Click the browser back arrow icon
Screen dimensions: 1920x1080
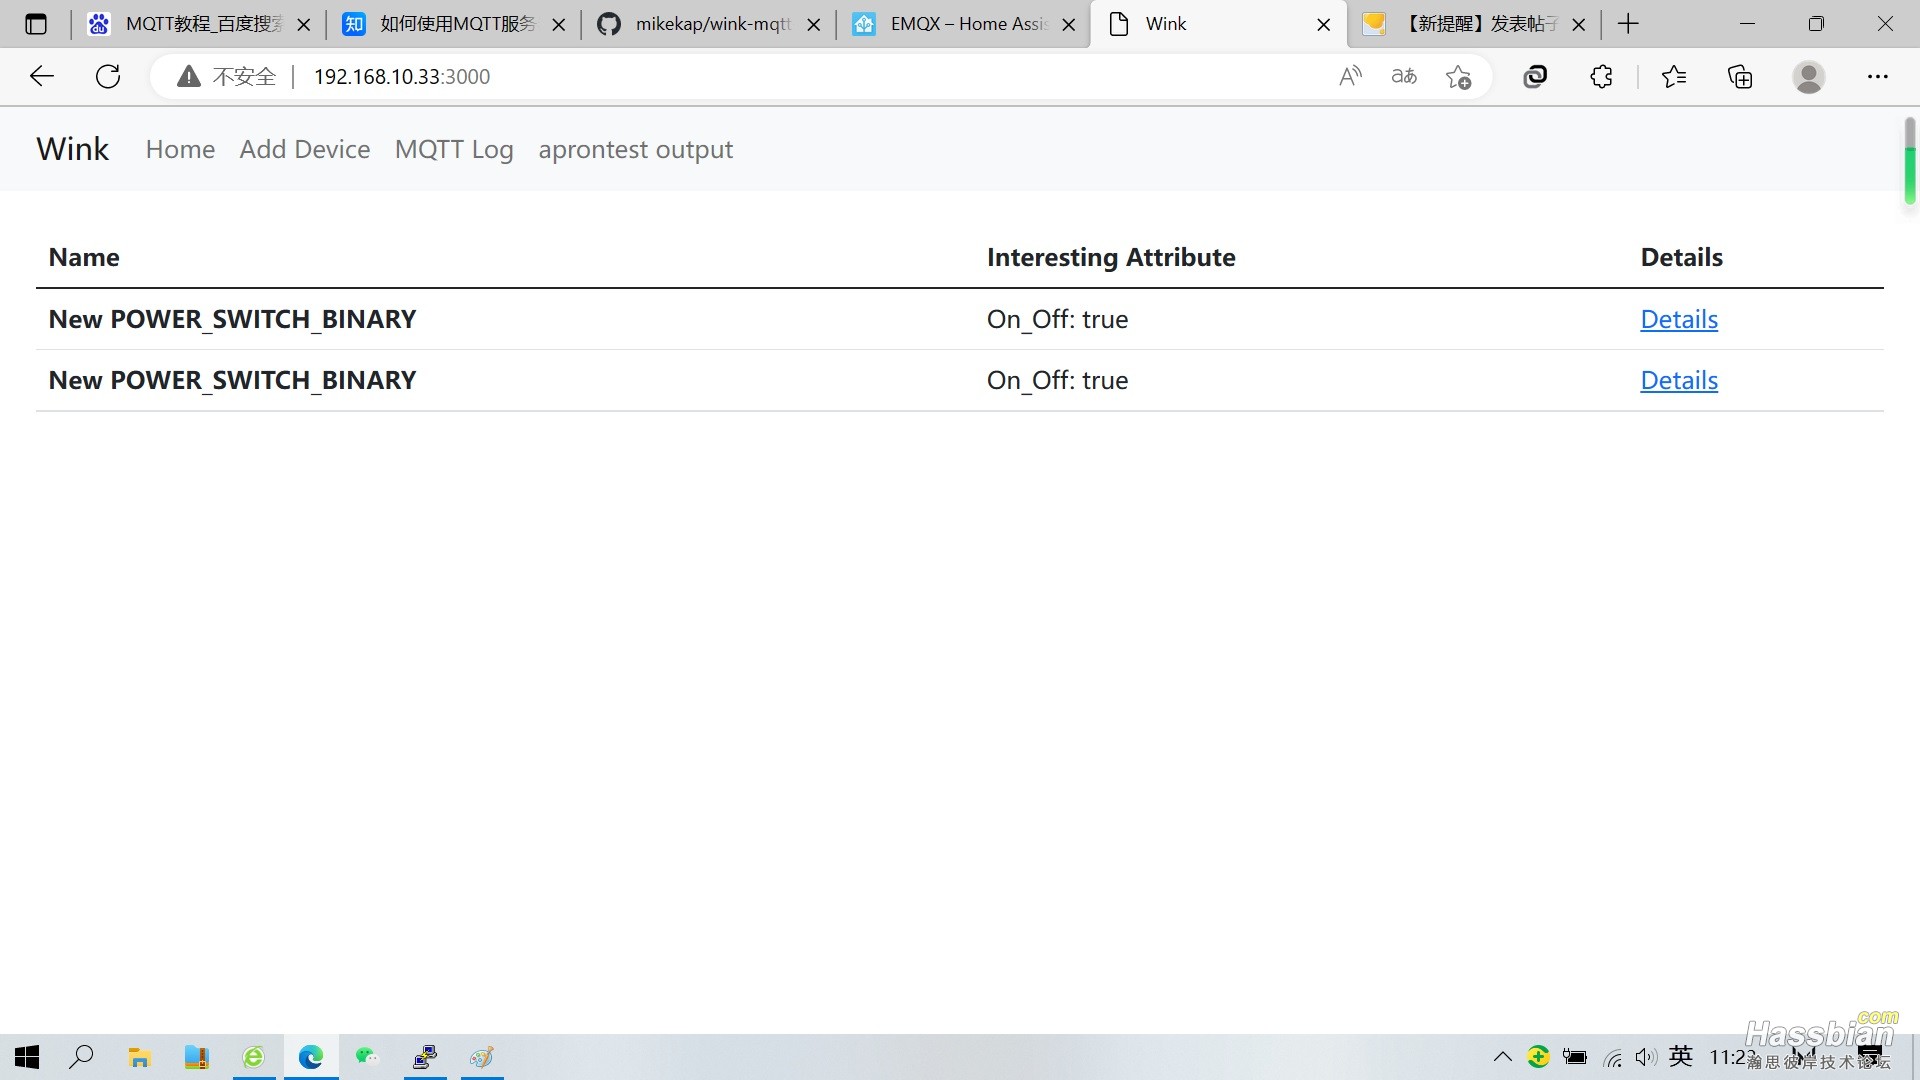click(42, 75)
